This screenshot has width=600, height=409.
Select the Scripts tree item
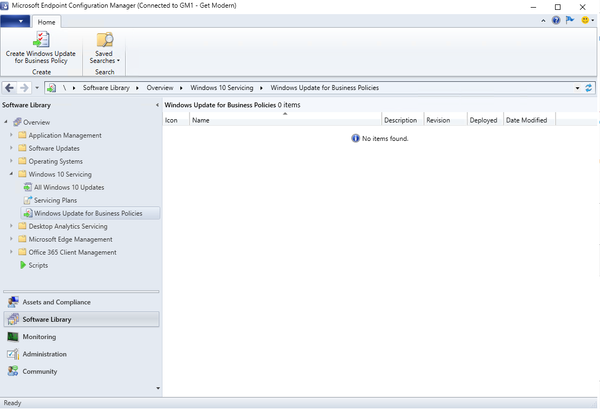pos(38,265)
